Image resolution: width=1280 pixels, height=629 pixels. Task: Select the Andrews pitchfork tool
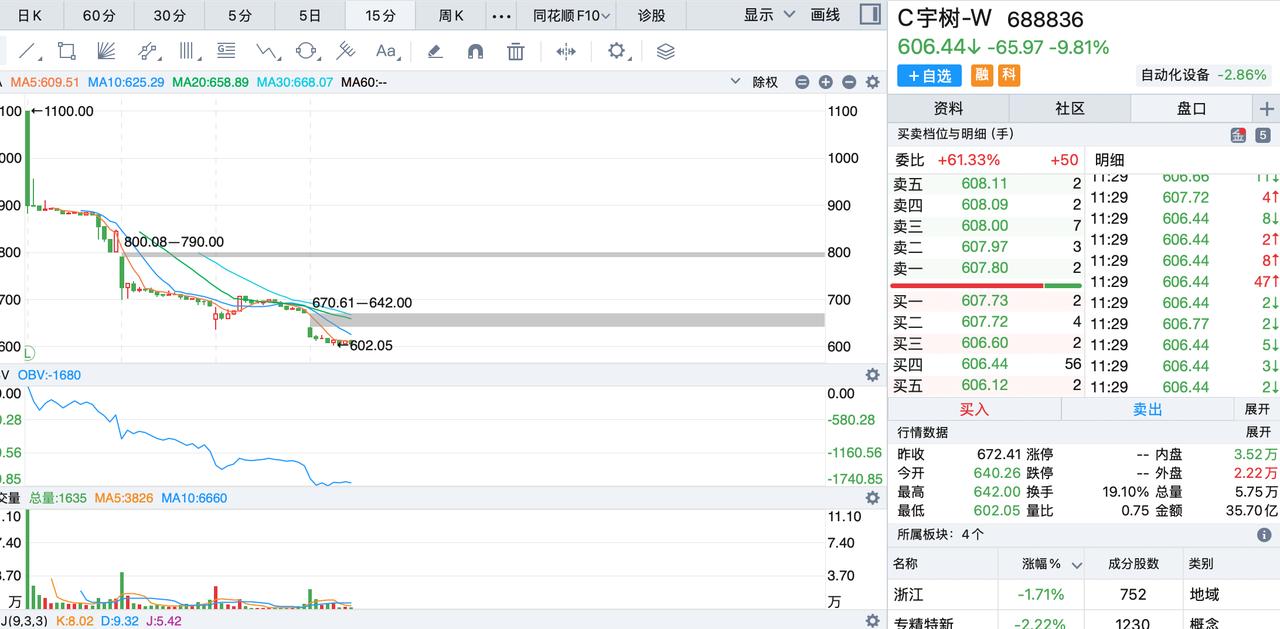[x=346, y=51]
